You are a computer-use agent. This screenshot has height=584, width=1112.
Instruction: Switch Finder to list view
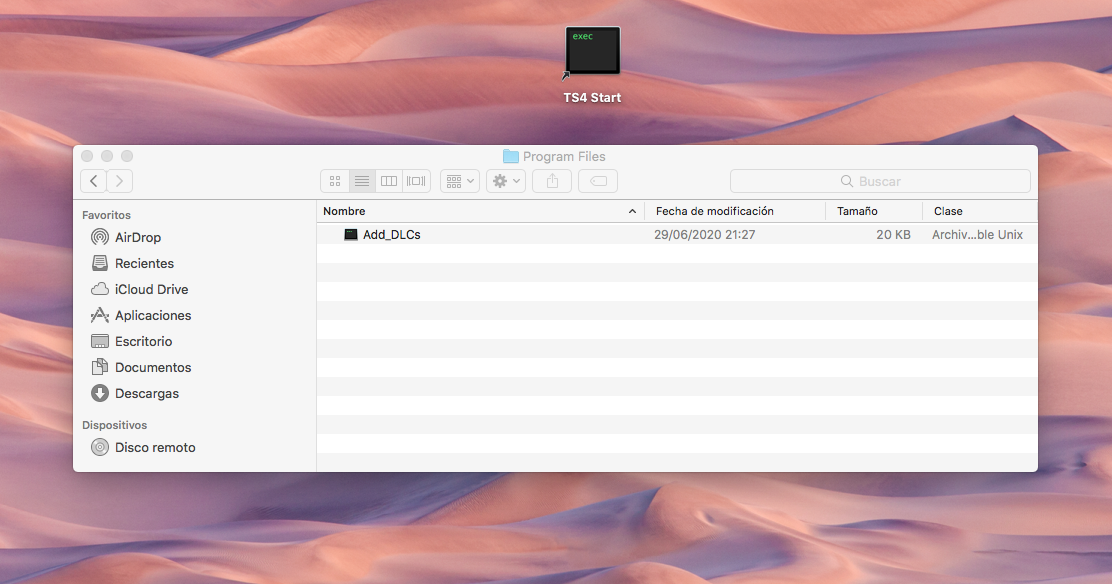[x=362, y=181]
